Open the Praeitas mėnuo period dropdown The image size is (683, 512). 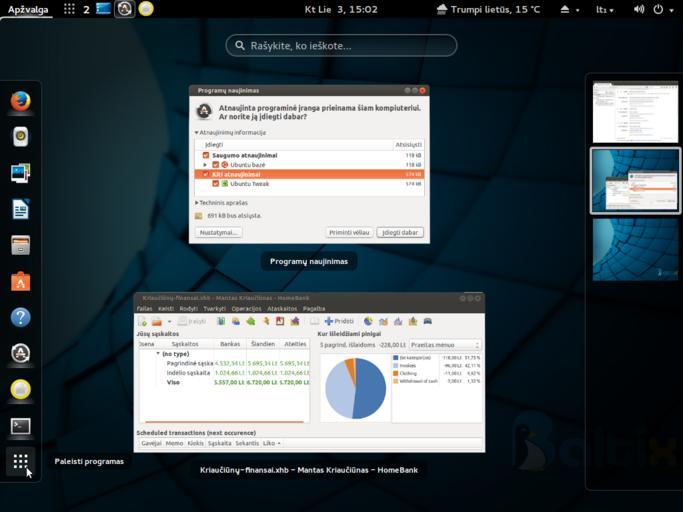point(445,345)
